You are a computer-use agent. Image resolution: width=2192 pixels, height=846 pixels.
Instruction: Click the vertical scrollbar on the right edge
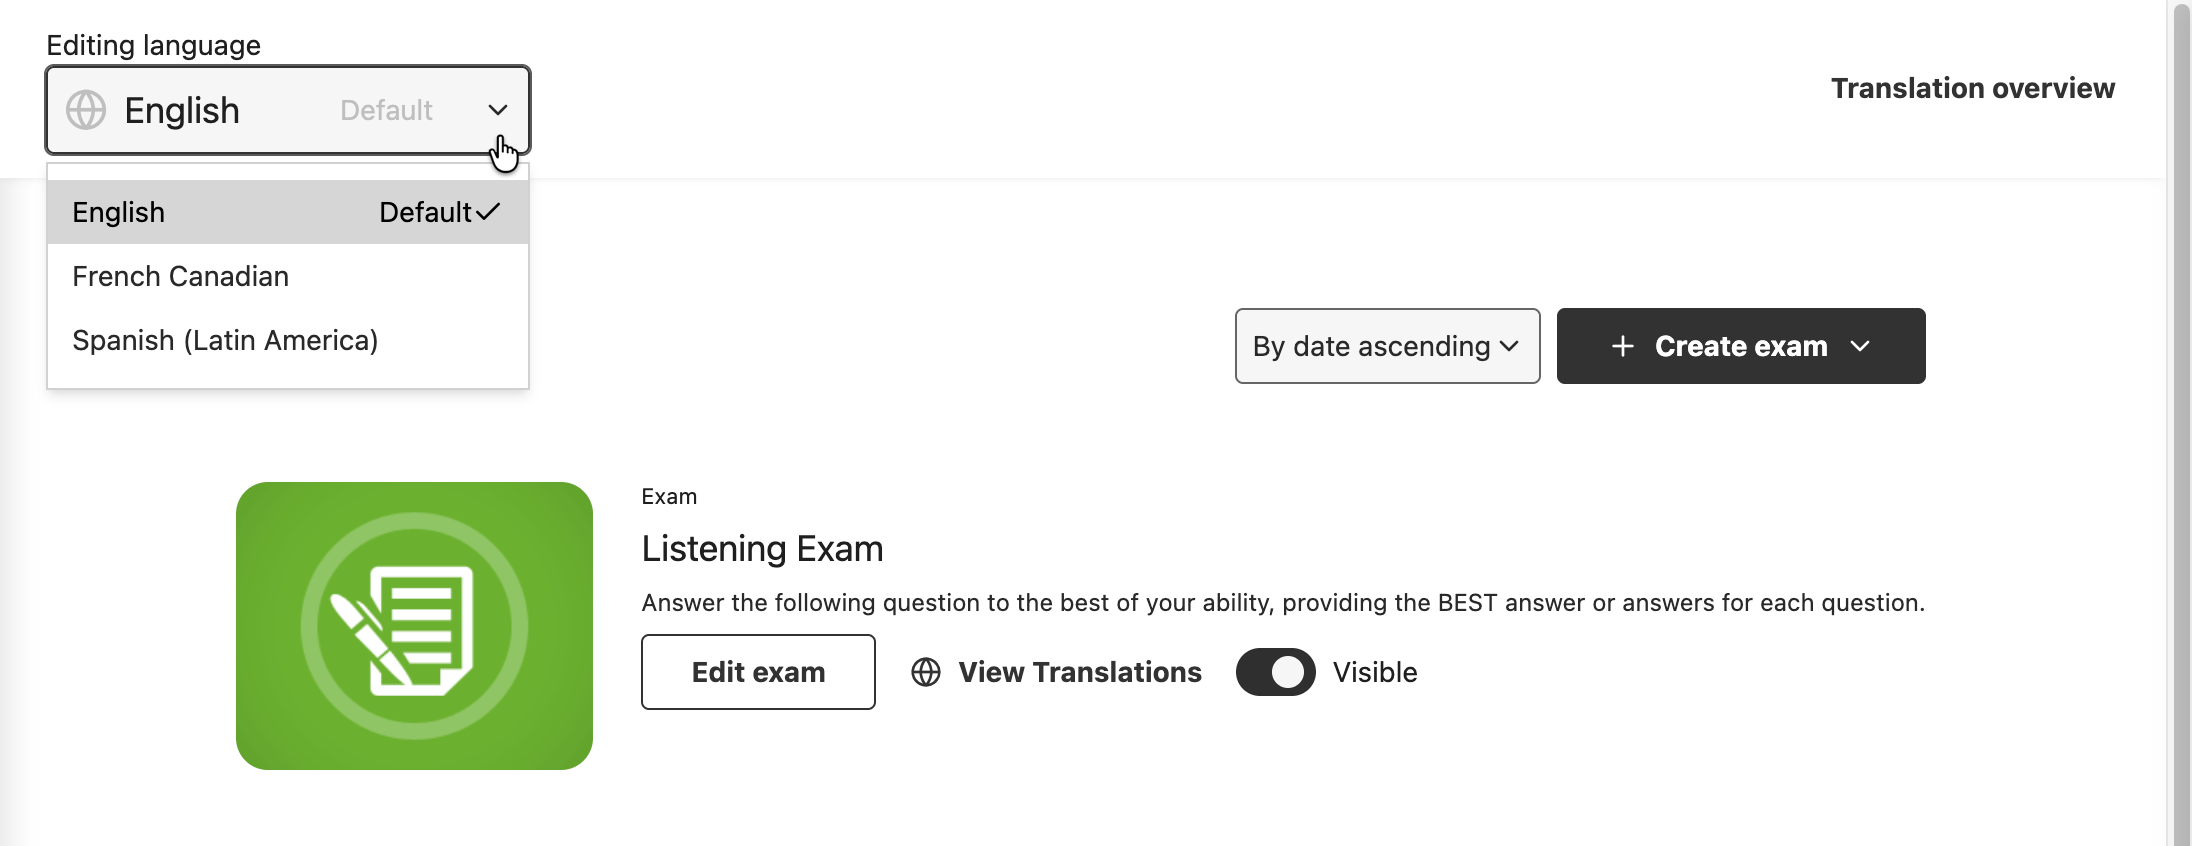click(2182, 423)
